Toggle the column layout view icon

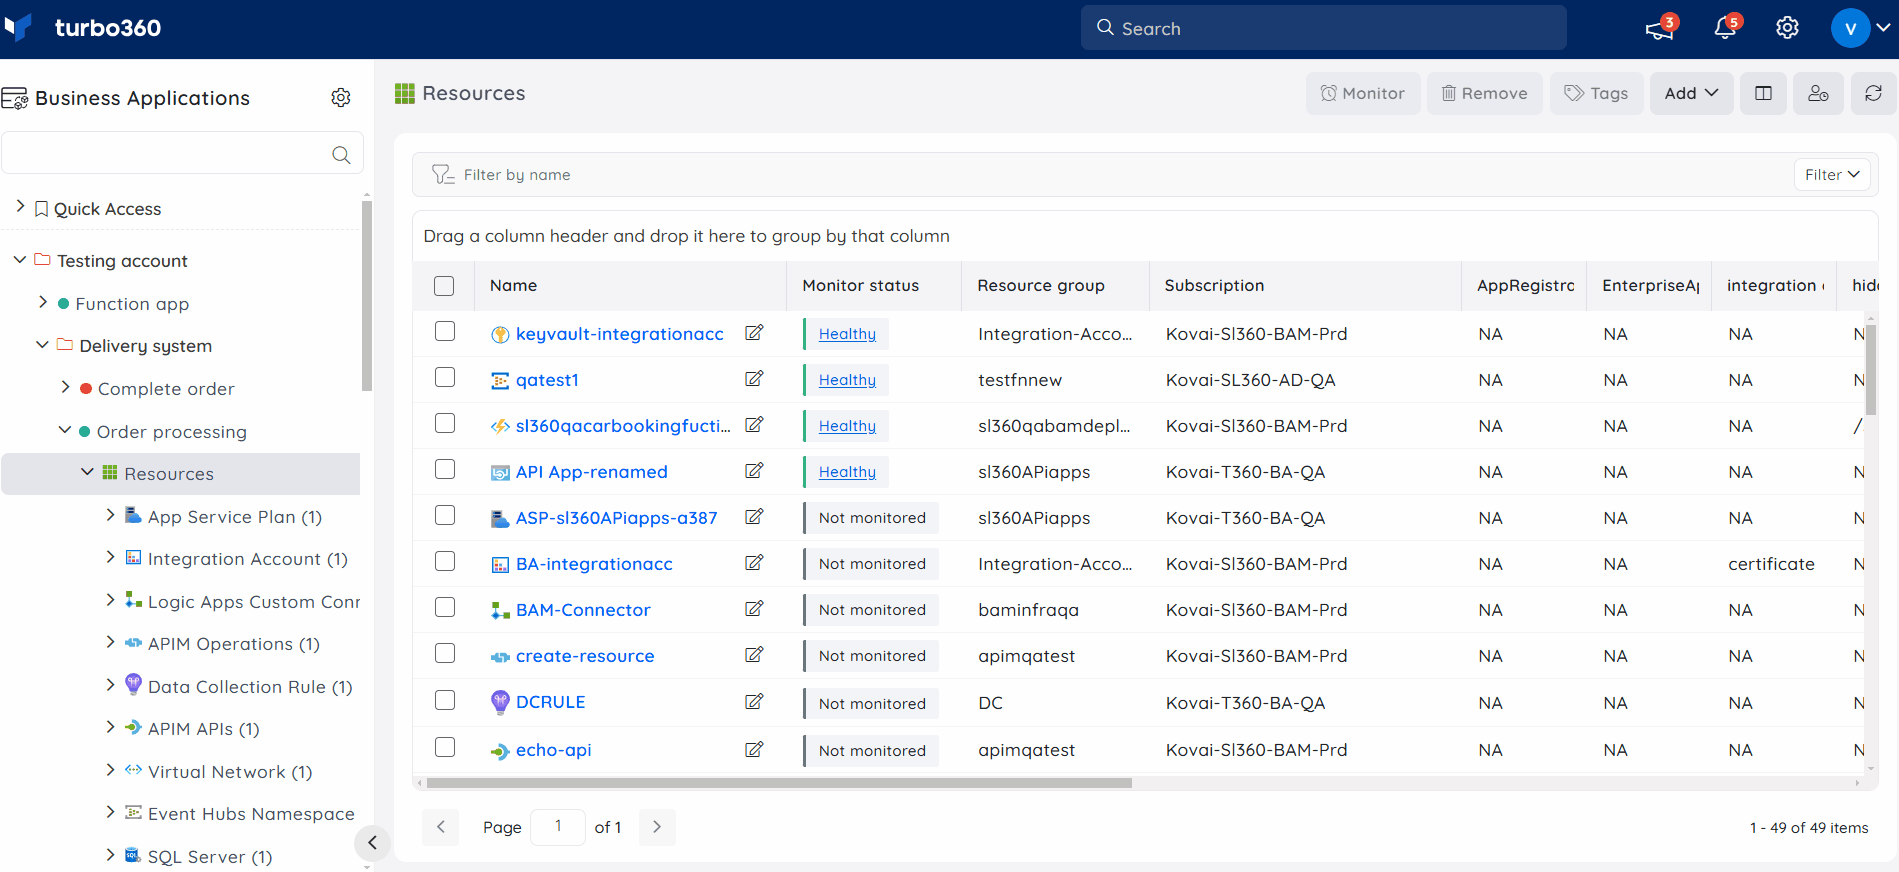point(1763,93)
